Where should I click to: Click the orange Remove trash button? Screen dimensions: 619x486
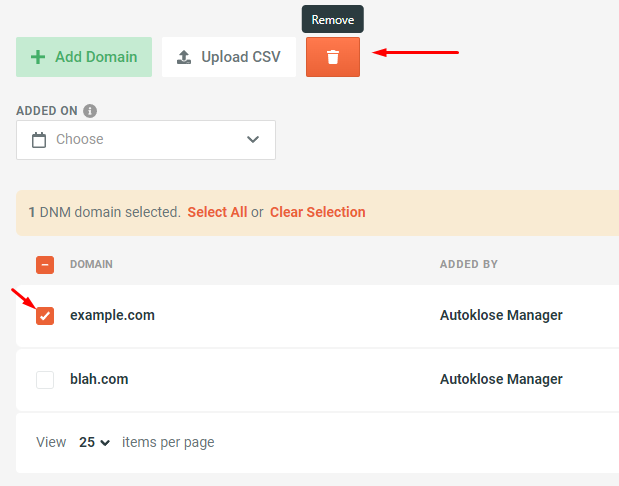tap(333, 57)
